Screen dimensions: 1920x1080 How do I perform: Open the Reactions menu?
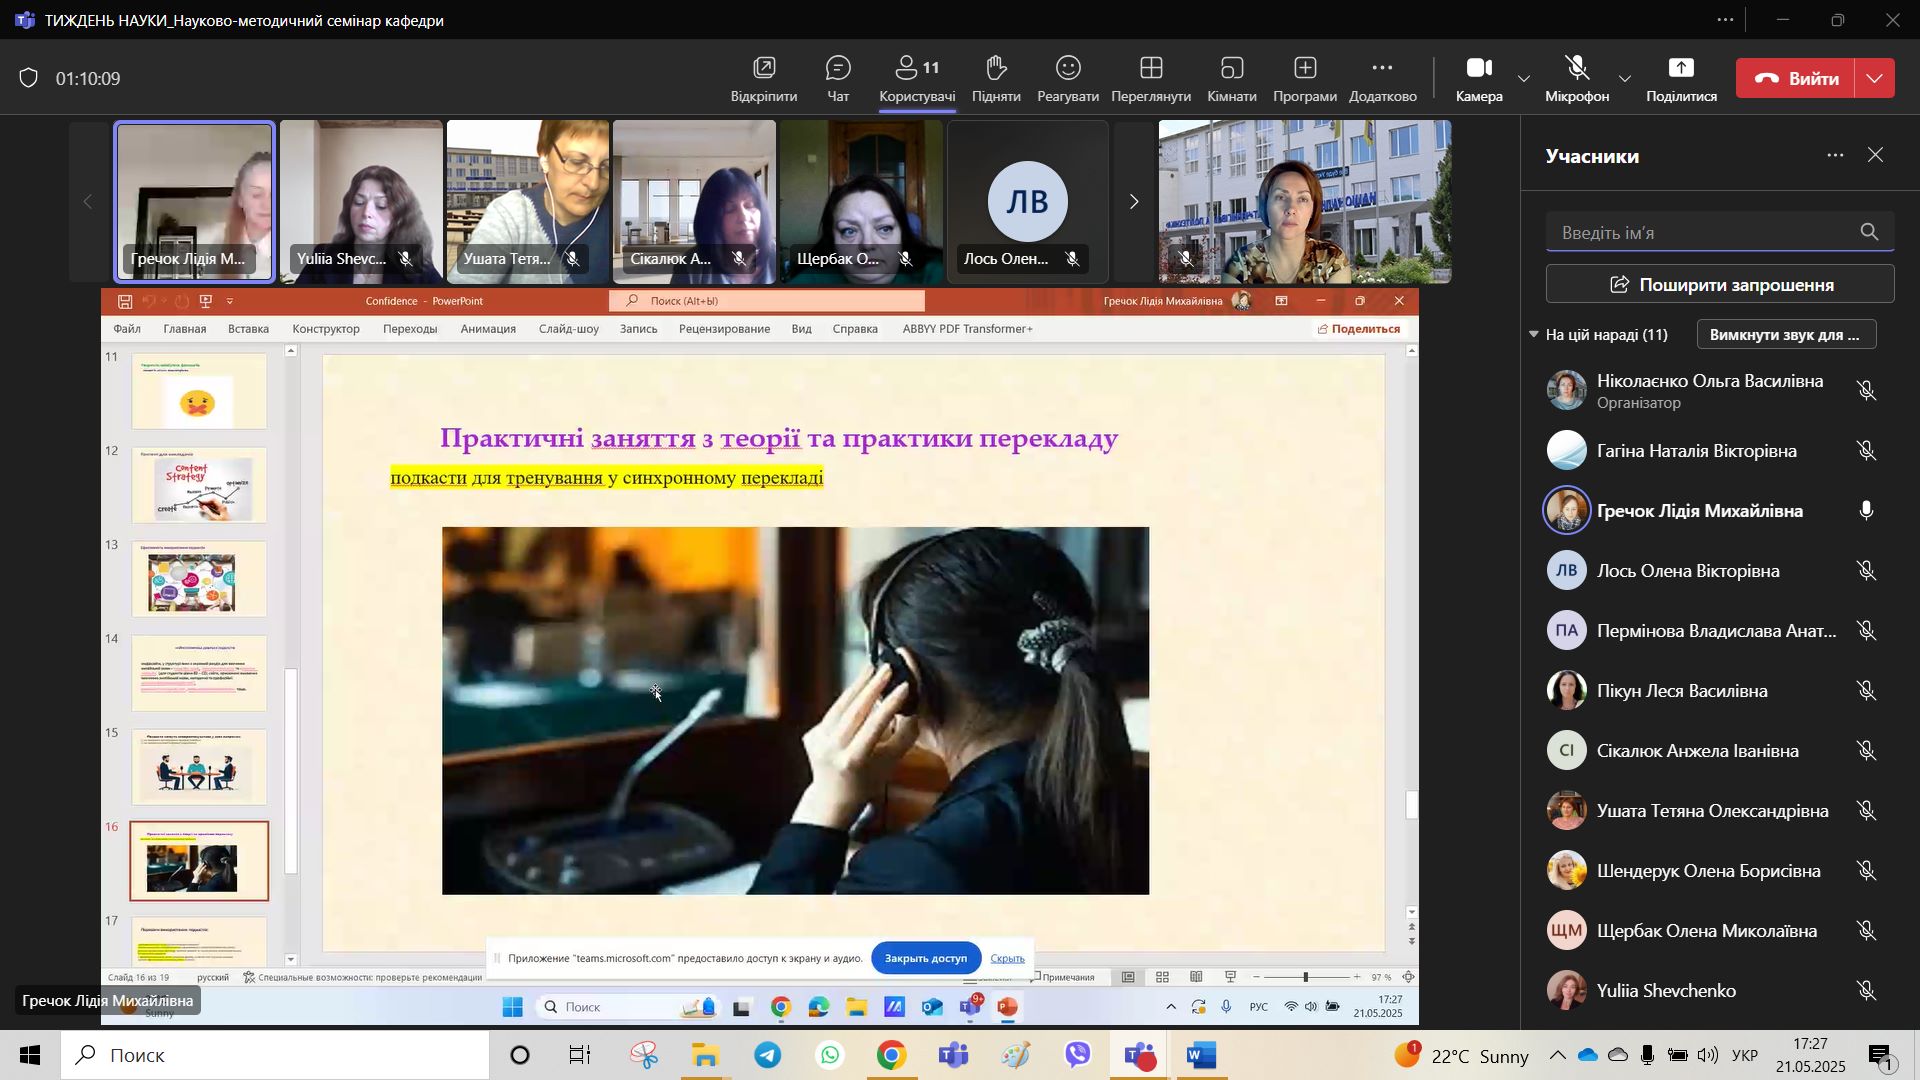1068,79
